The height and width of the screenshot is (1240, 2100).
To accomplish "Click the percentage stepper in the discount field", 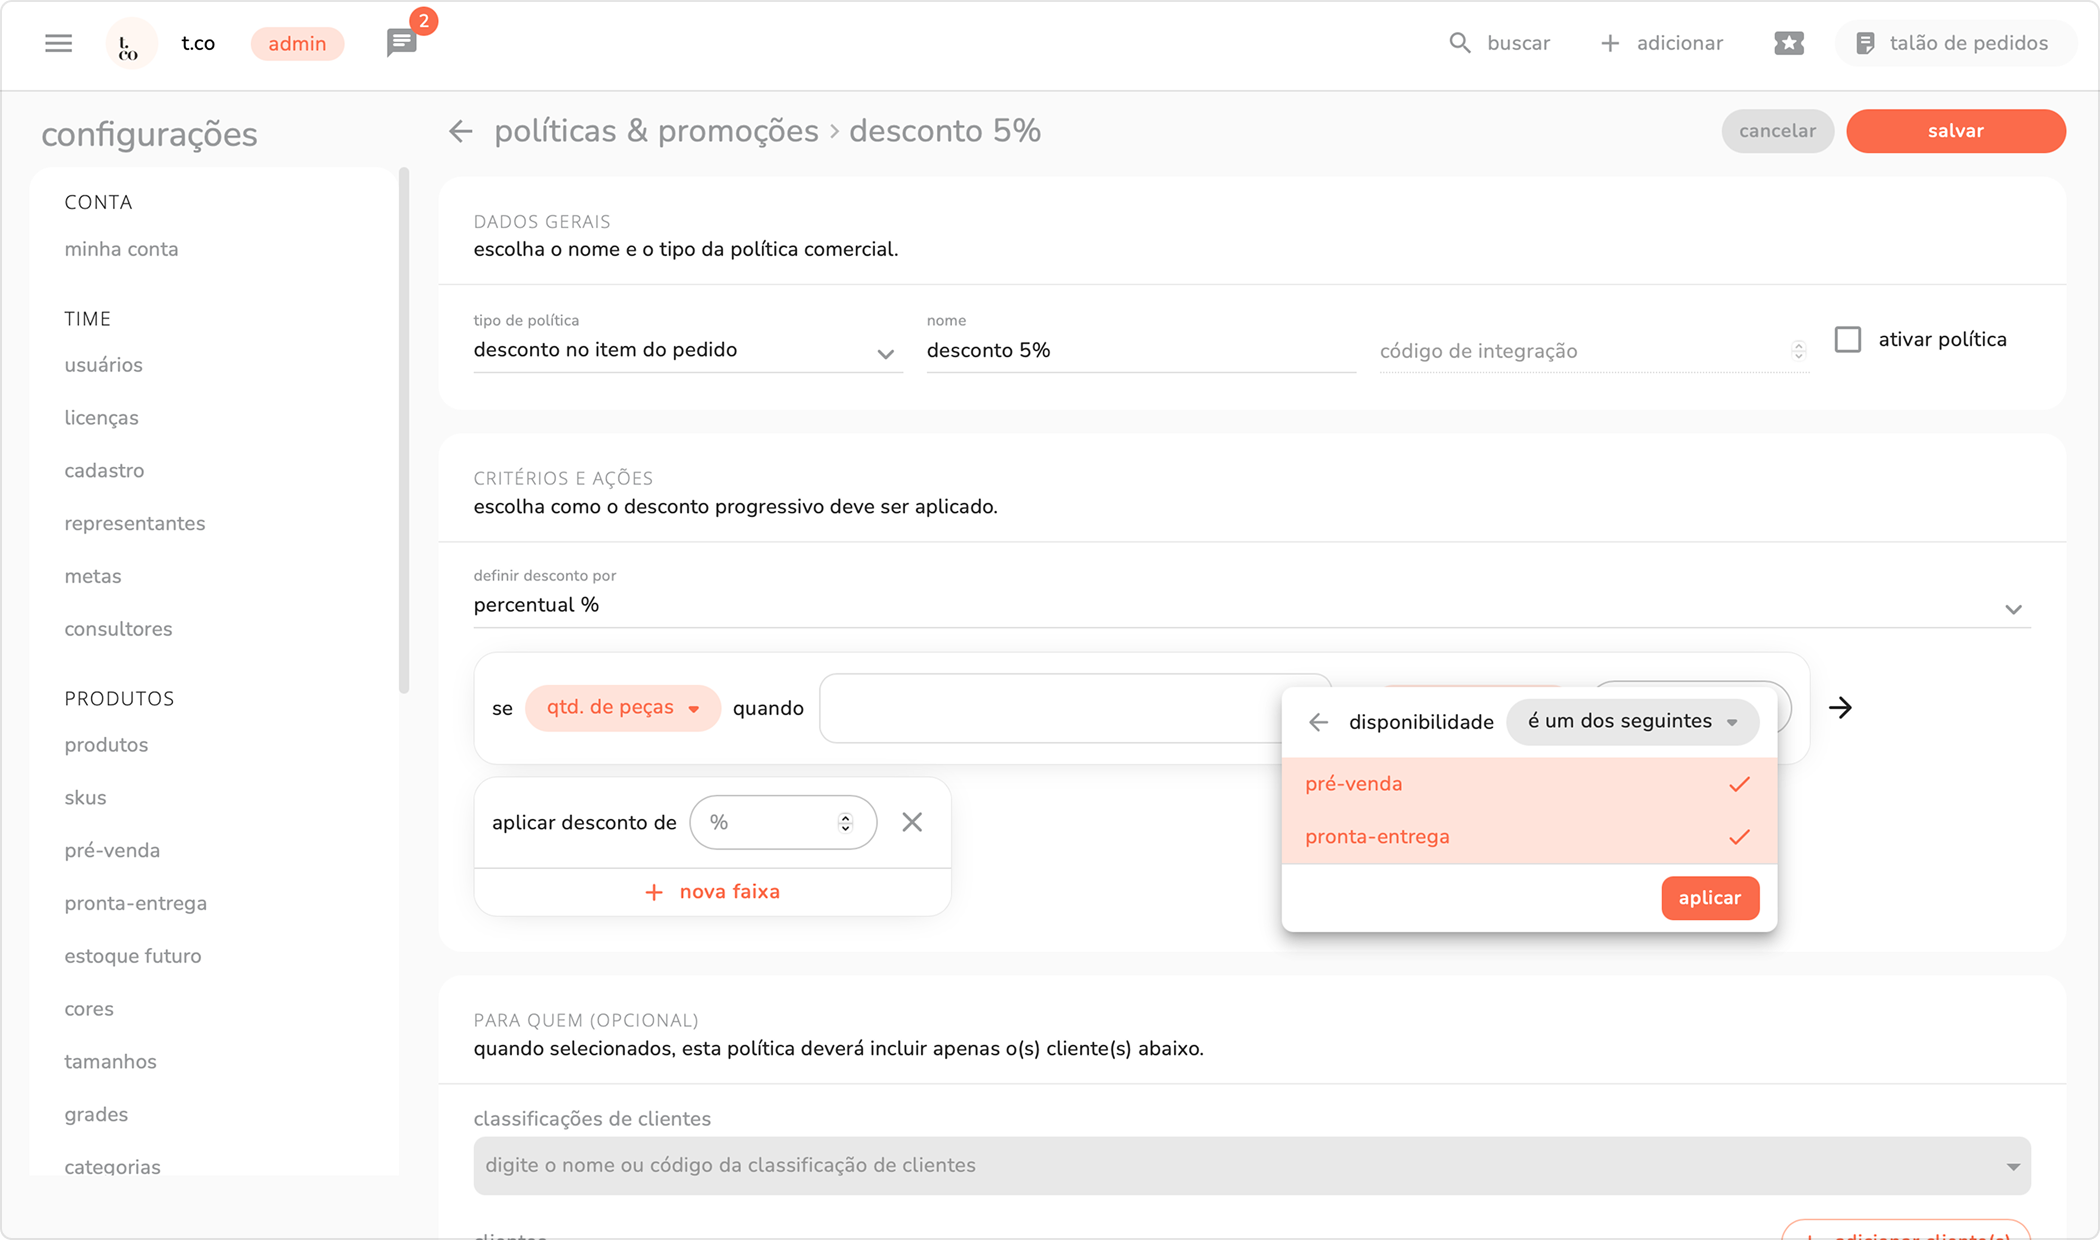I will coord(845,822).
